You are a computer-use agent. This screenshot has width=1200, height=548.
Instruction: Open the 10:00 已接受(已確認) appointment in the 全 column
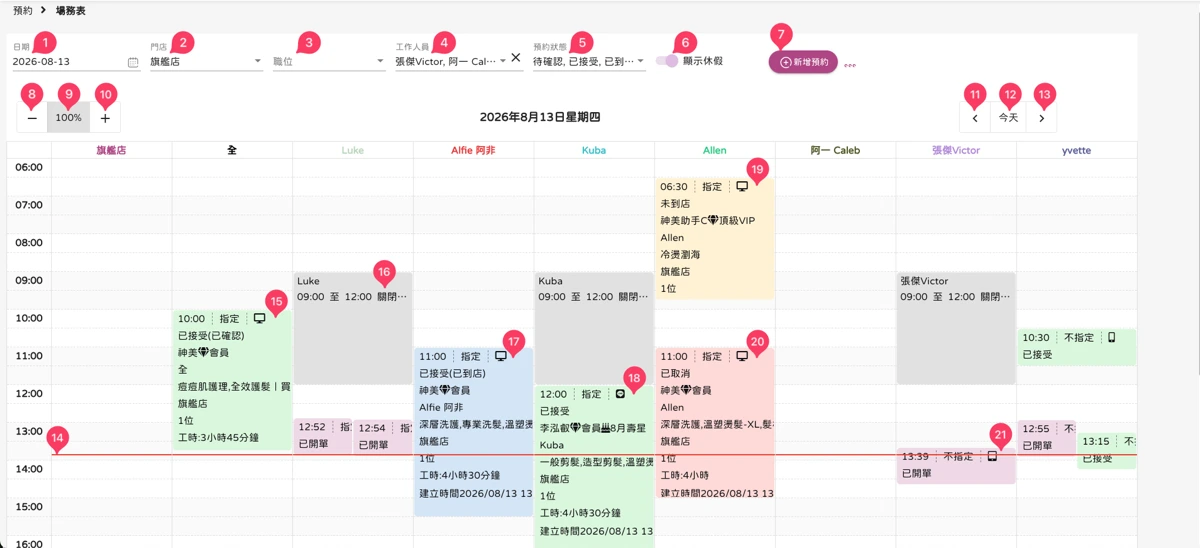click(232, 380)
